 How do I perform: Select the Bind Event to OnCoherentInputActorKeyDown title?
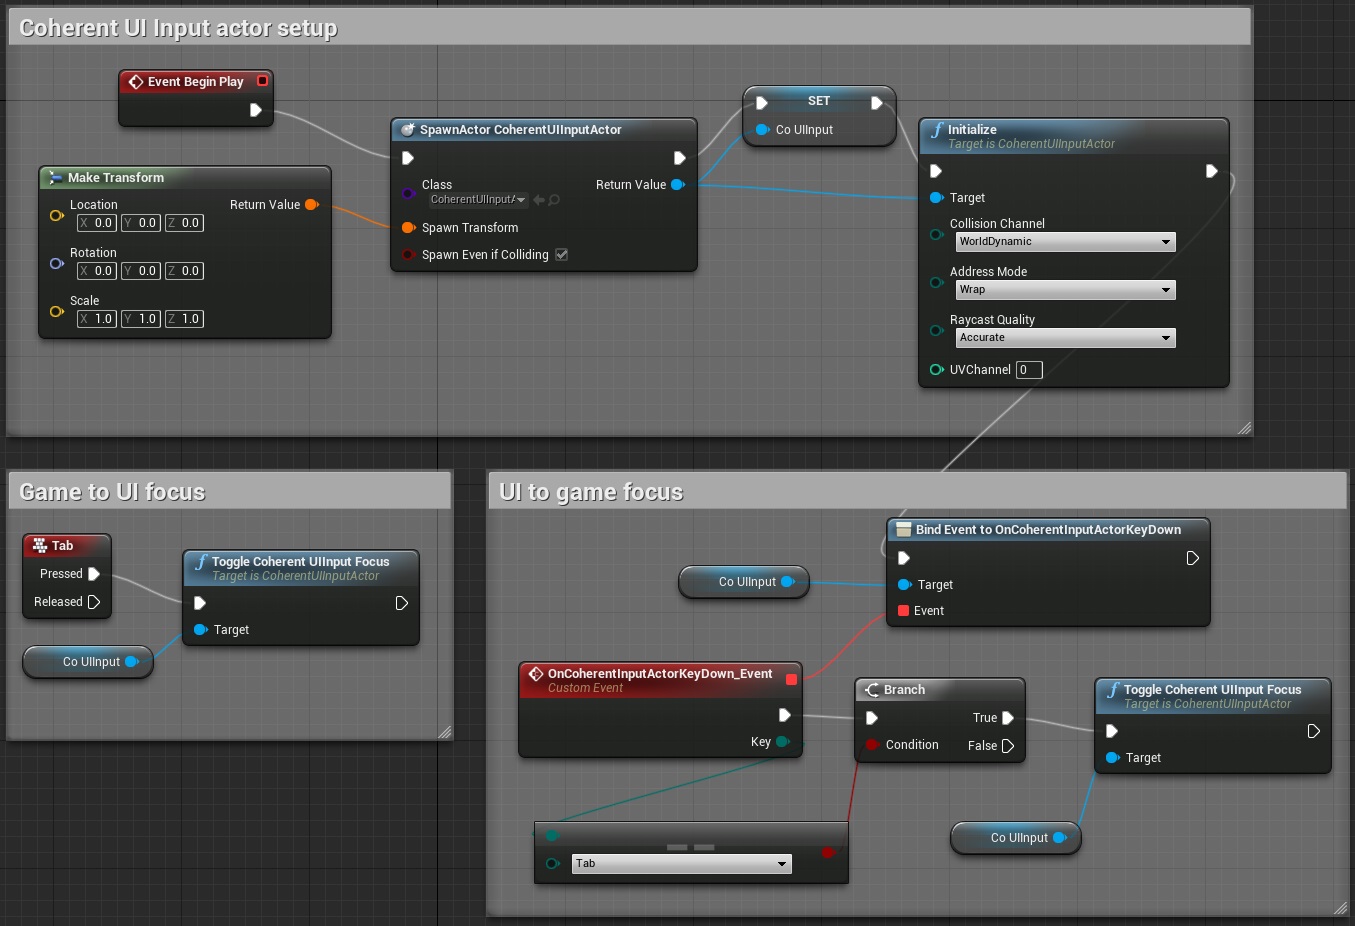pos(1048,530)
